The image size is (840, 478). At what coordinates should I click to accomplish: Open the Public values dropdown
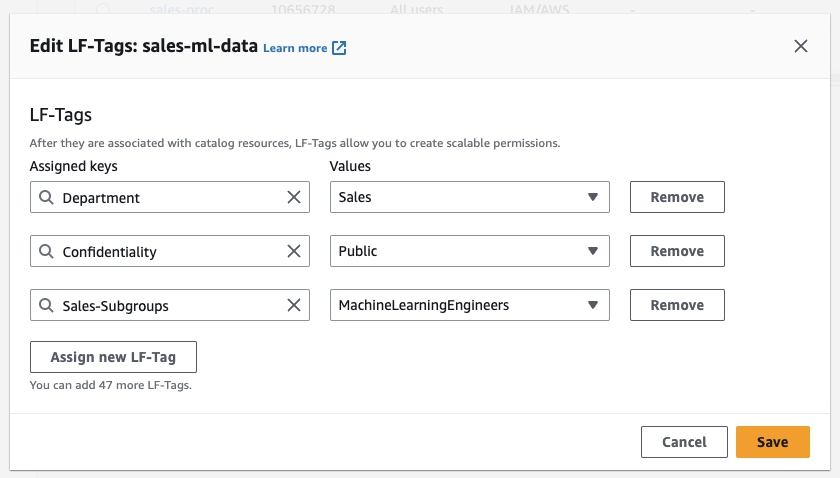(x=592, y=252)
